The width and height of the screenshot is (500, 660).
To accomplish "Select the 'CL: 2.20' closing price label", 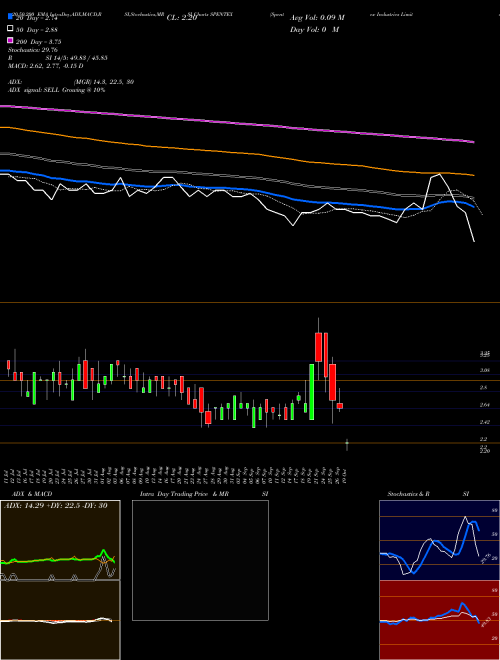I will [182, 18].
